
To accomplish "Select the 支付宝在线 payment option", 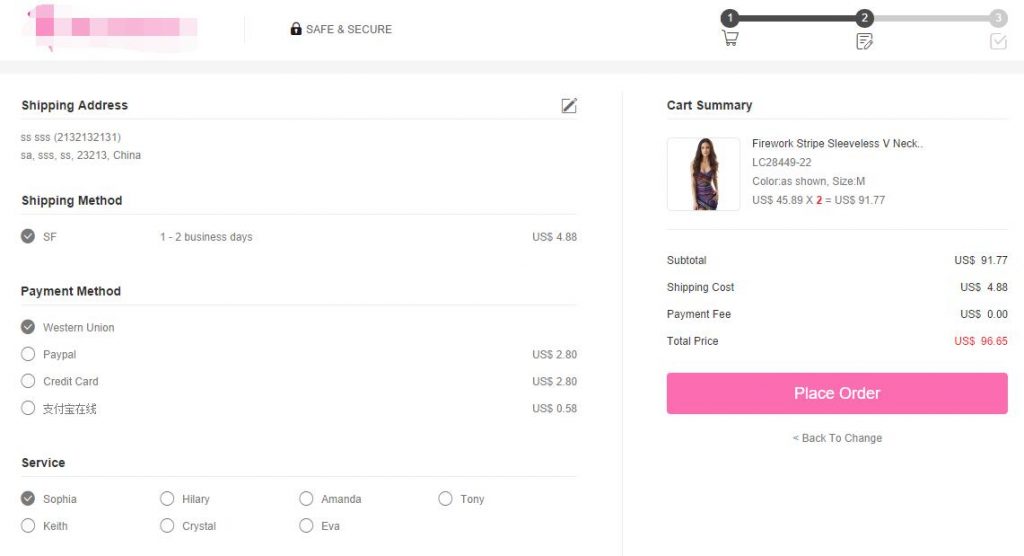I will [x=28, y=408].
